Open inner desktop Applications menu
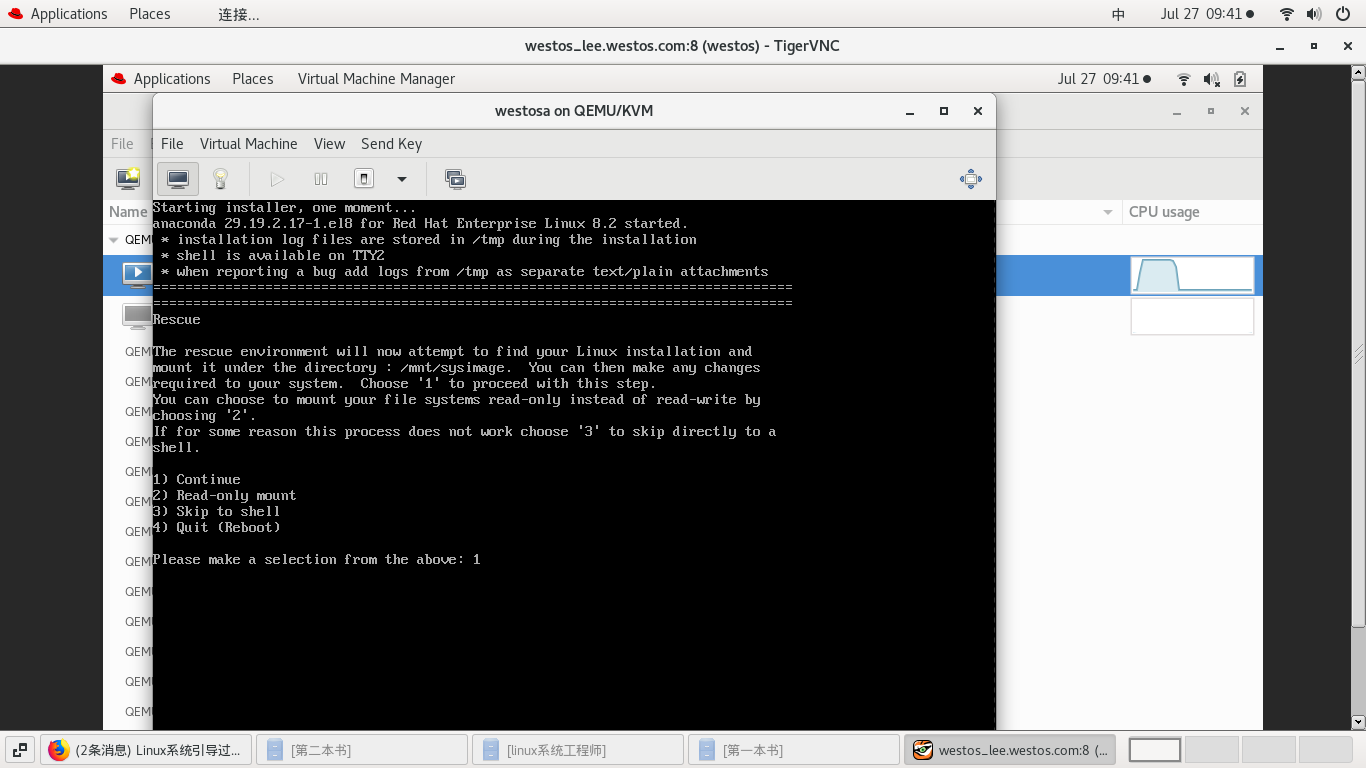This screenshot has width=1366, height=768. tap(160, 79)
